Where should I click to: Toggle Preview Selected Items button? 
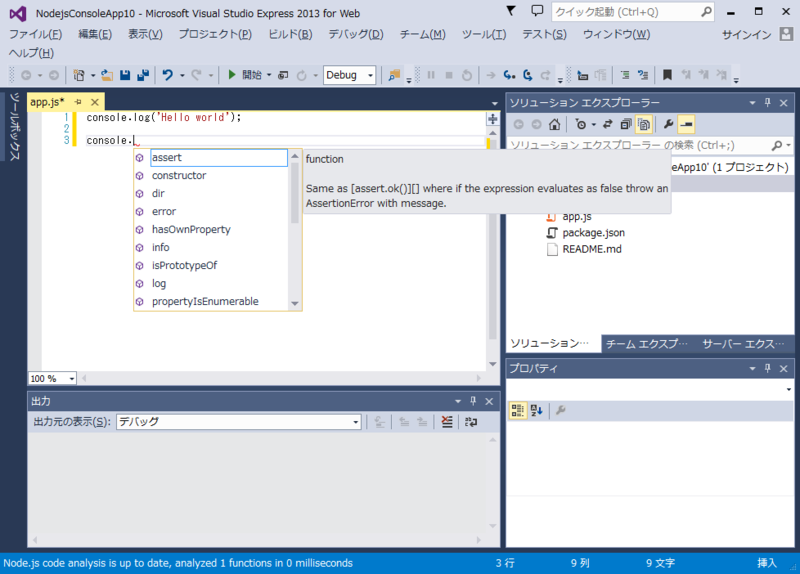click(687, 124)
